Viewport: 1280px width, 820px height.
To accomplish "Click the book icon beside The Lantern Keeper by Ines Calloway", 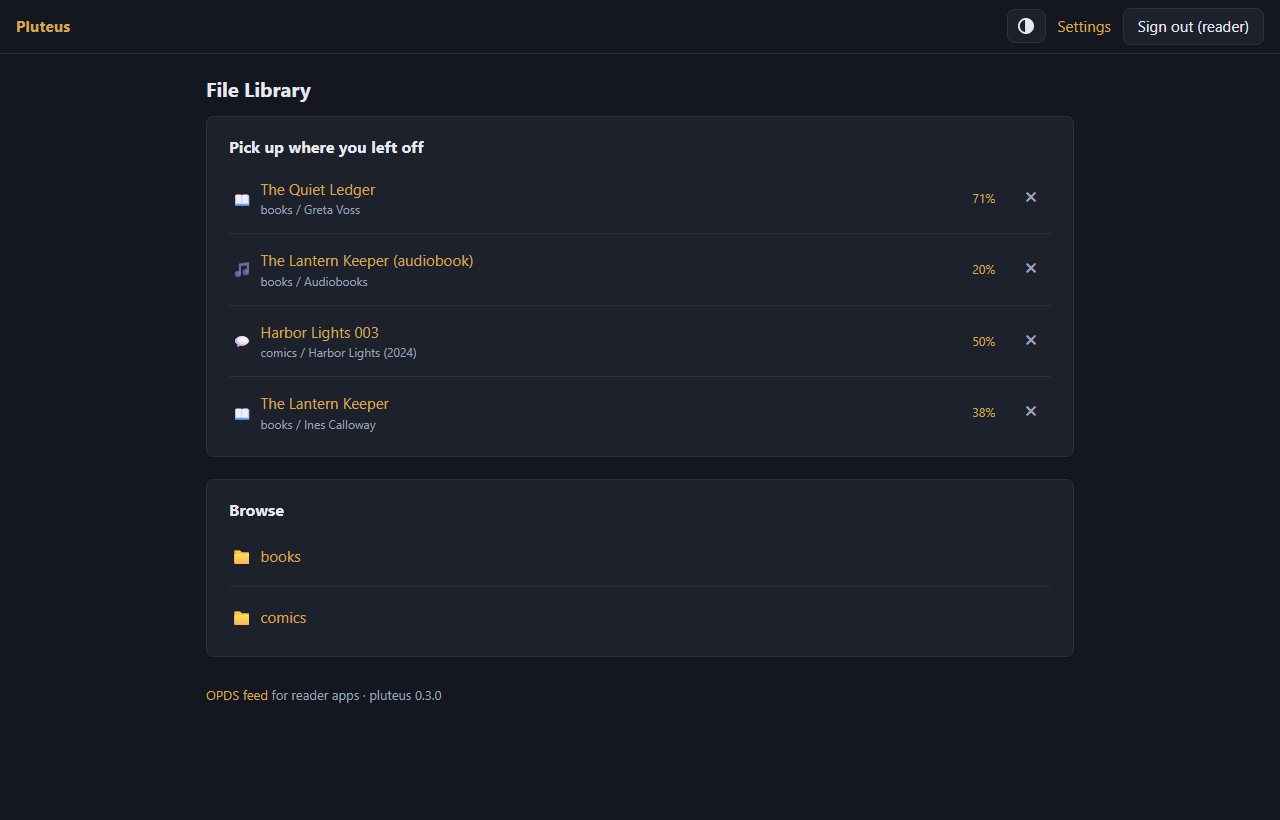I will tap(242, 413).
